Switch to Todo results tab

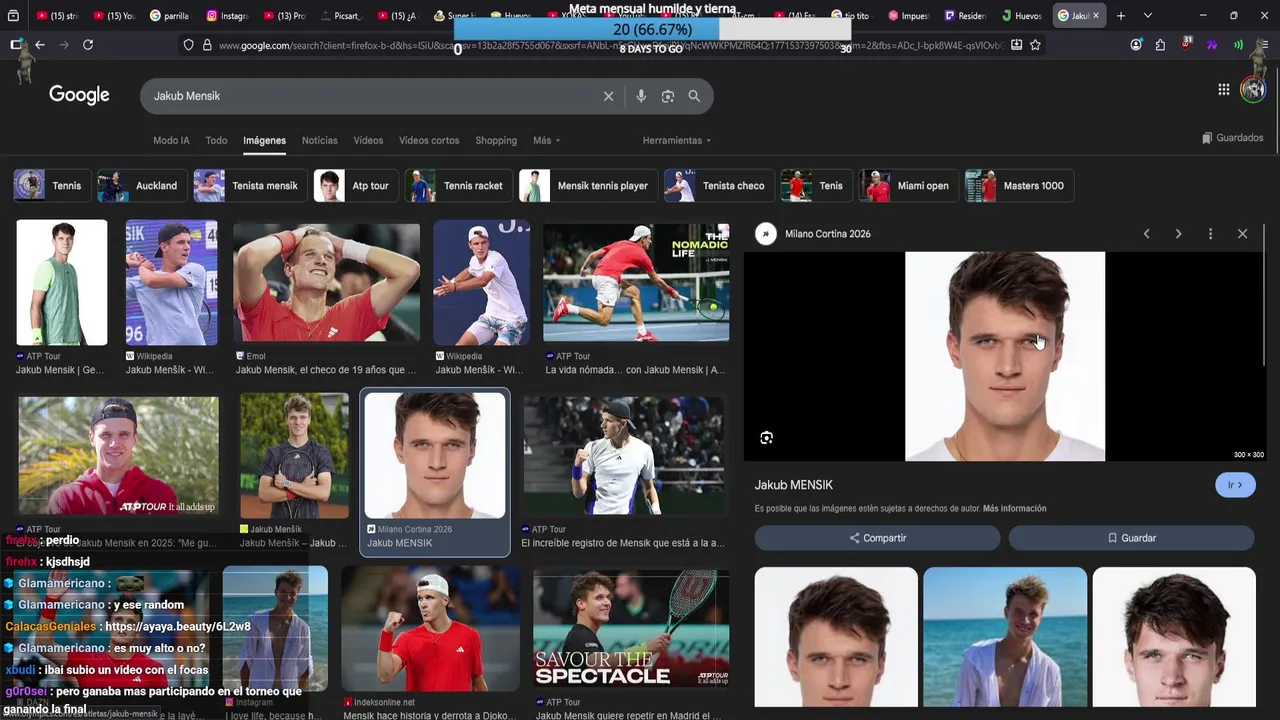pos(216,141)
